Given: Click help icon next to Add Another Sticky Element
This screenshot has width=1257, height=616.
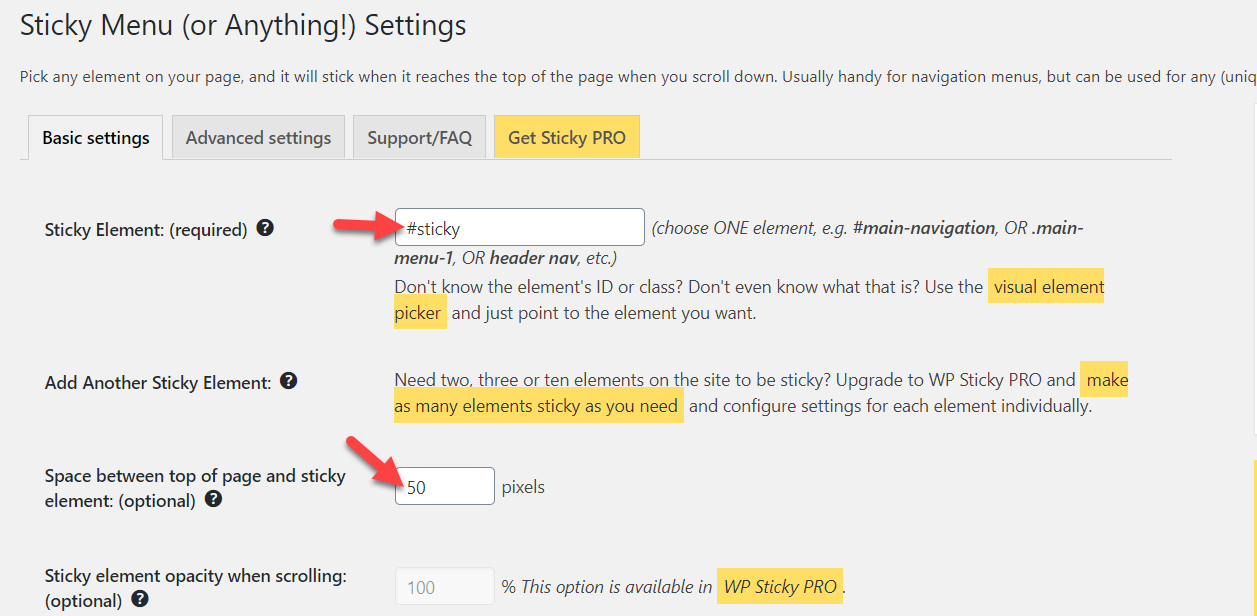Looking at the screenshot, I should tap(289, 381).
